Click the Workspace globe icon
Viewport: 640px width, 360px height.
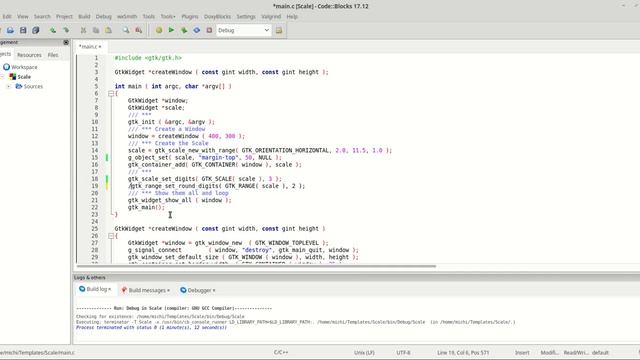click(x=6, y=67)
